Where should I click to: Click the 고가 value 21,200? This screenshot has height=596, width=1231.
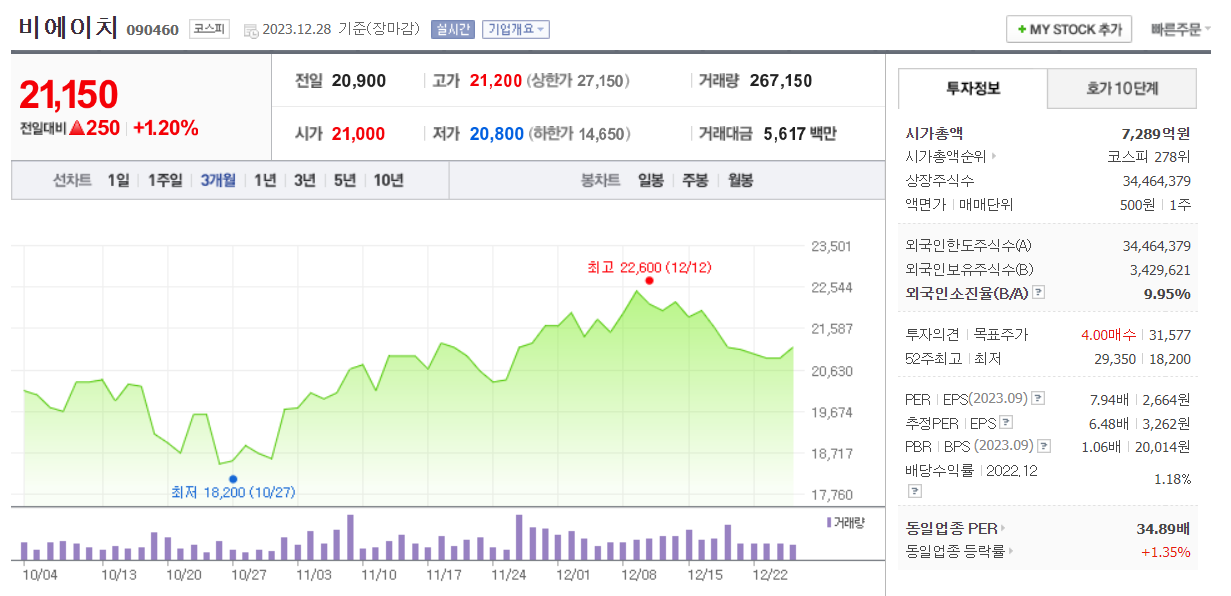(496, 81)
